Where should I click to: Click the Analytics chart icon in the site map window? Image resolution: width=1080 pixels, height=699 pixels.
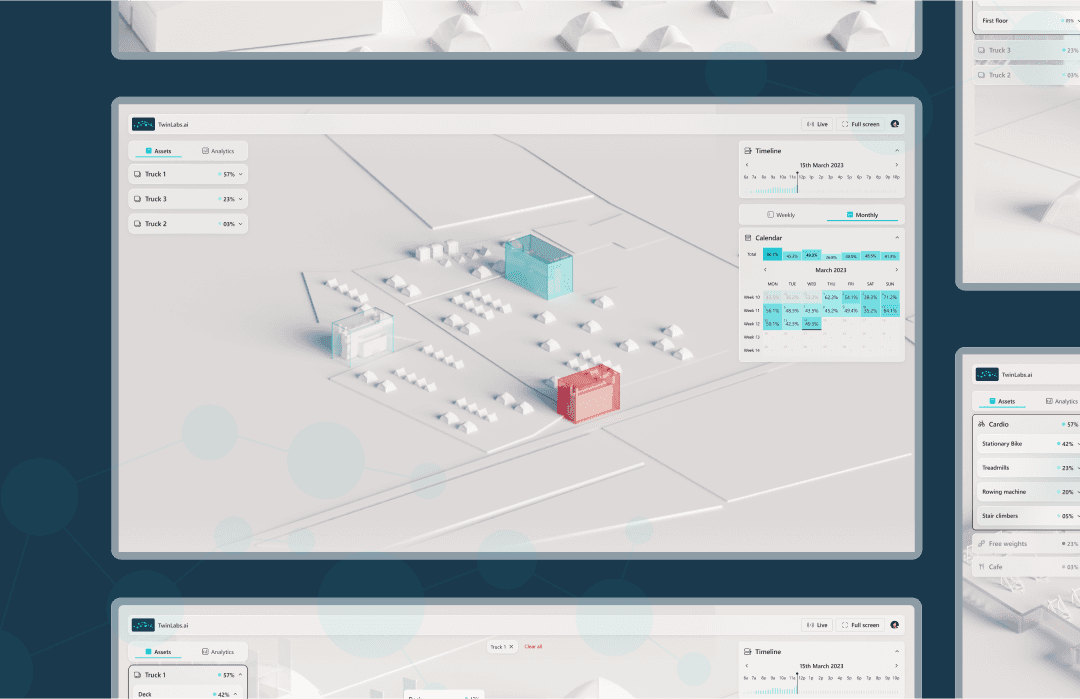click(x=205, y=151)
